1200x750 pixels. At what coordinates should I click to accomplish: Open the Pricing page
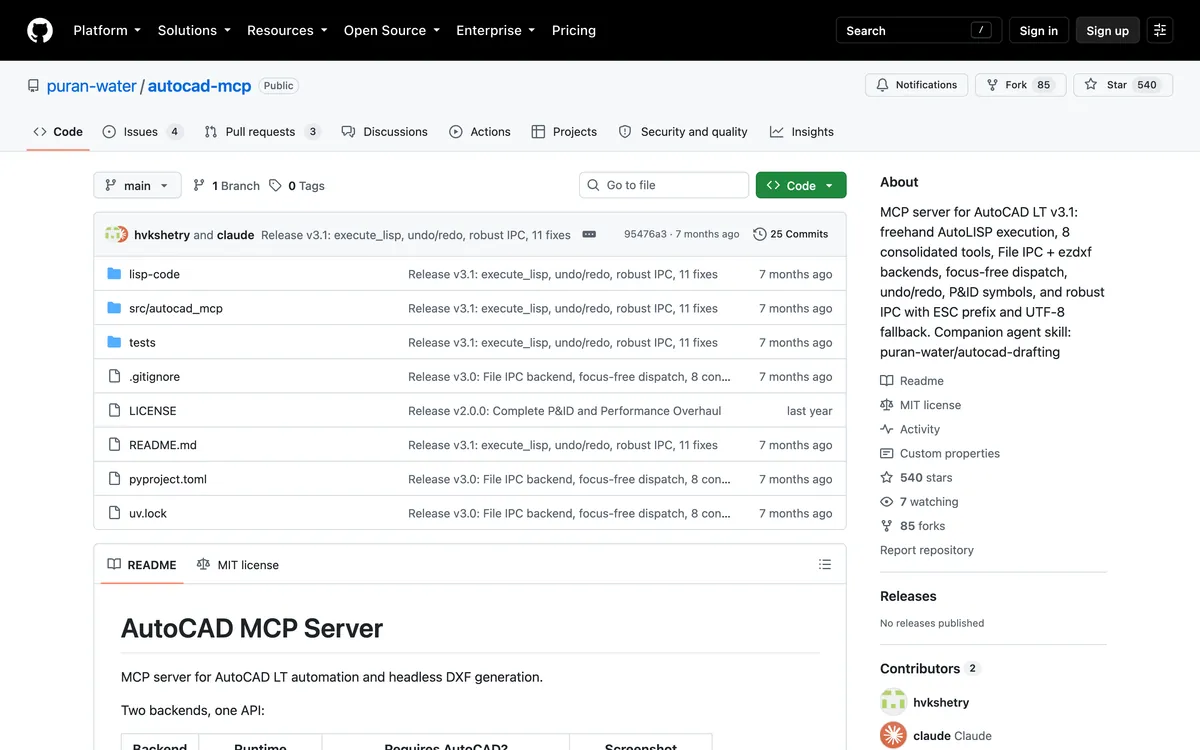click(x=574, y=30)
